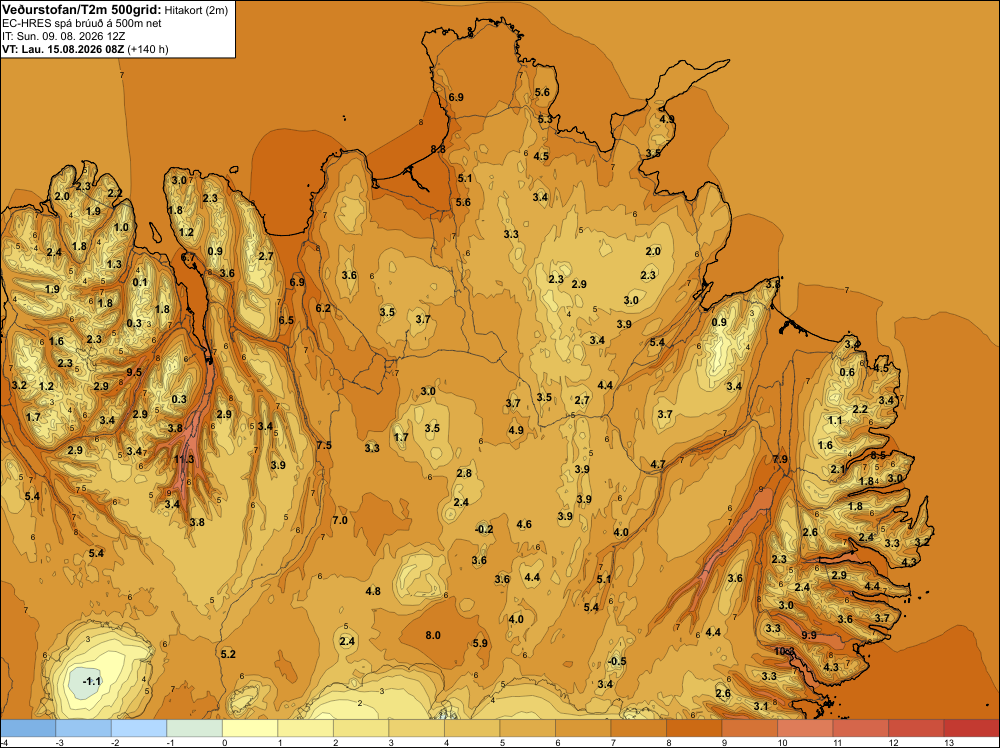Image resolution: width=1000 pixels, height=748 pixels.
Task: Click the 10.3 temperature label
Action: coord(784,651)
